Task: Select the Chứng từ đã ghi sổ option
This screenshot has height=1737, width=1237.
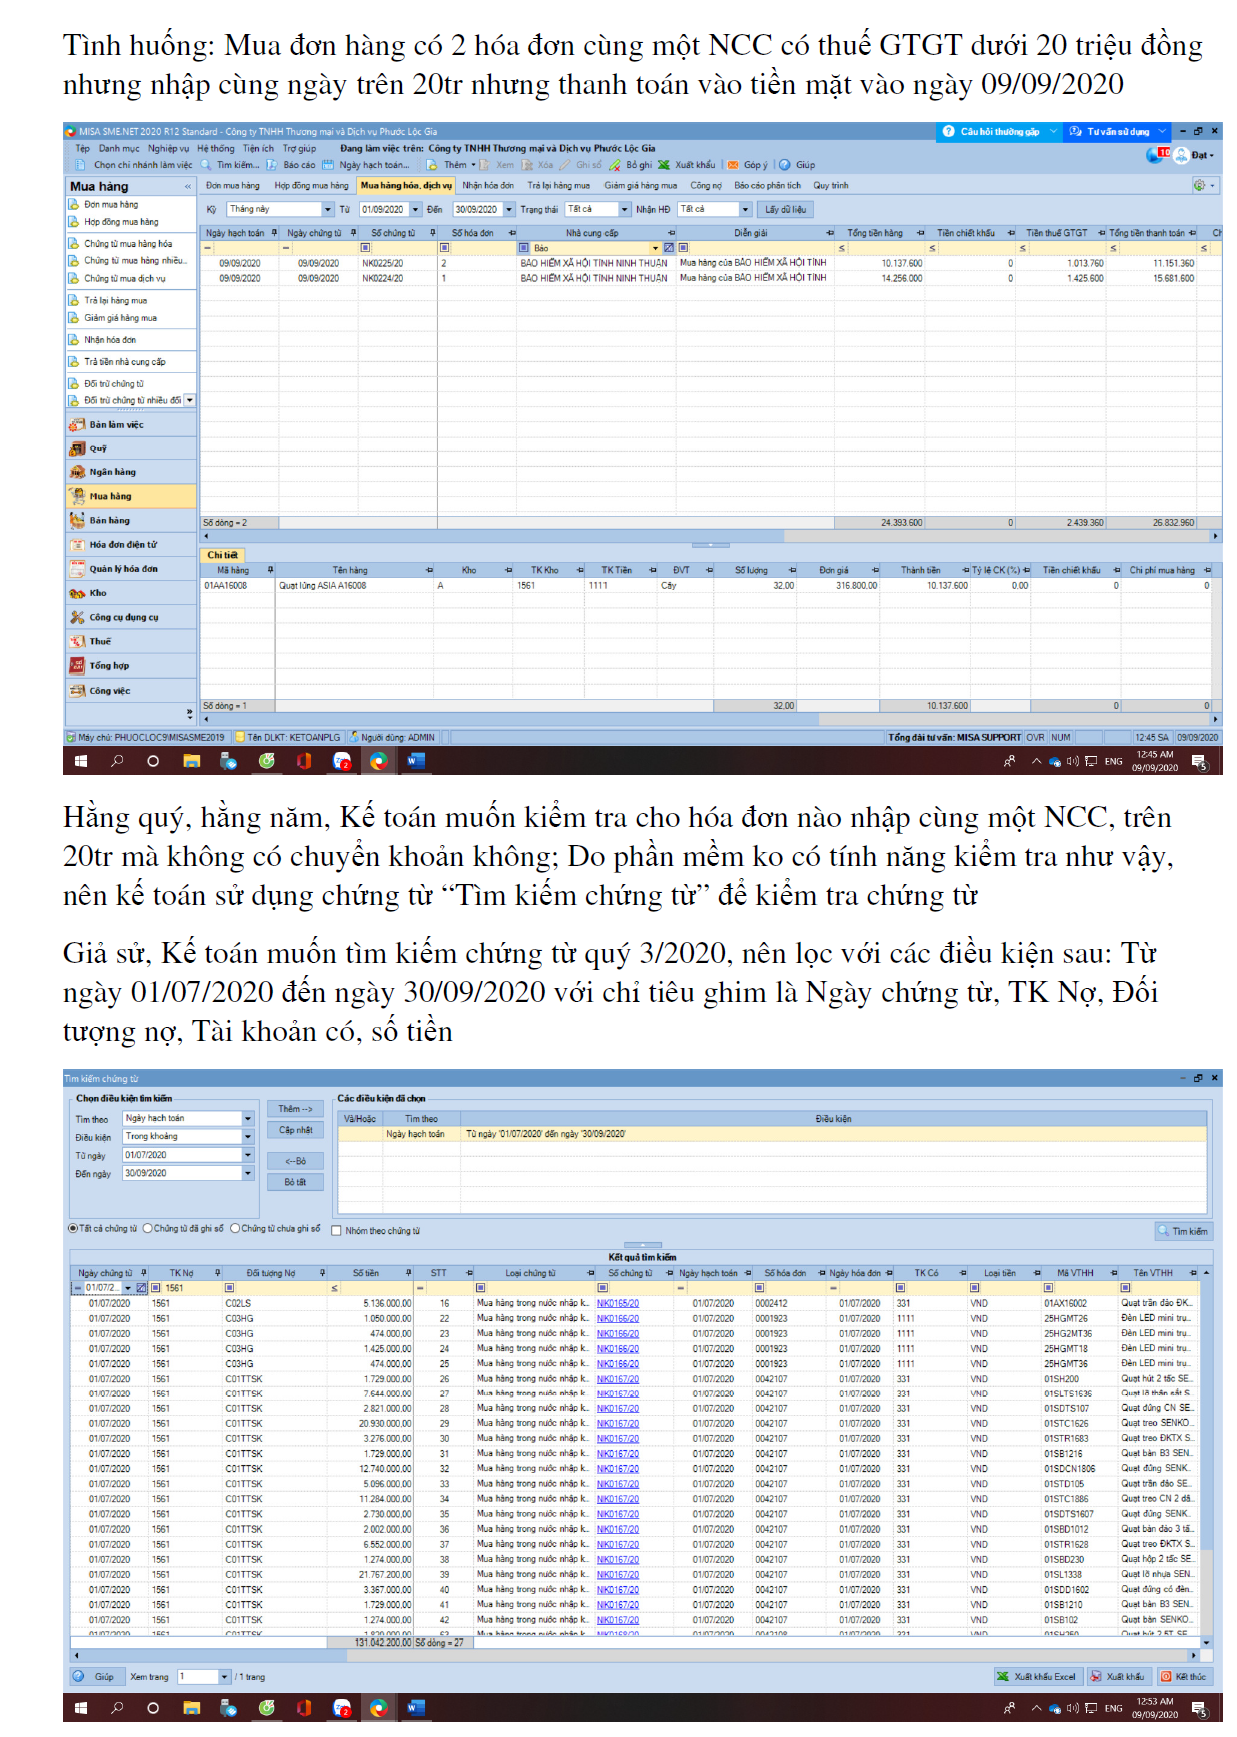Action: click(147, 1229)
